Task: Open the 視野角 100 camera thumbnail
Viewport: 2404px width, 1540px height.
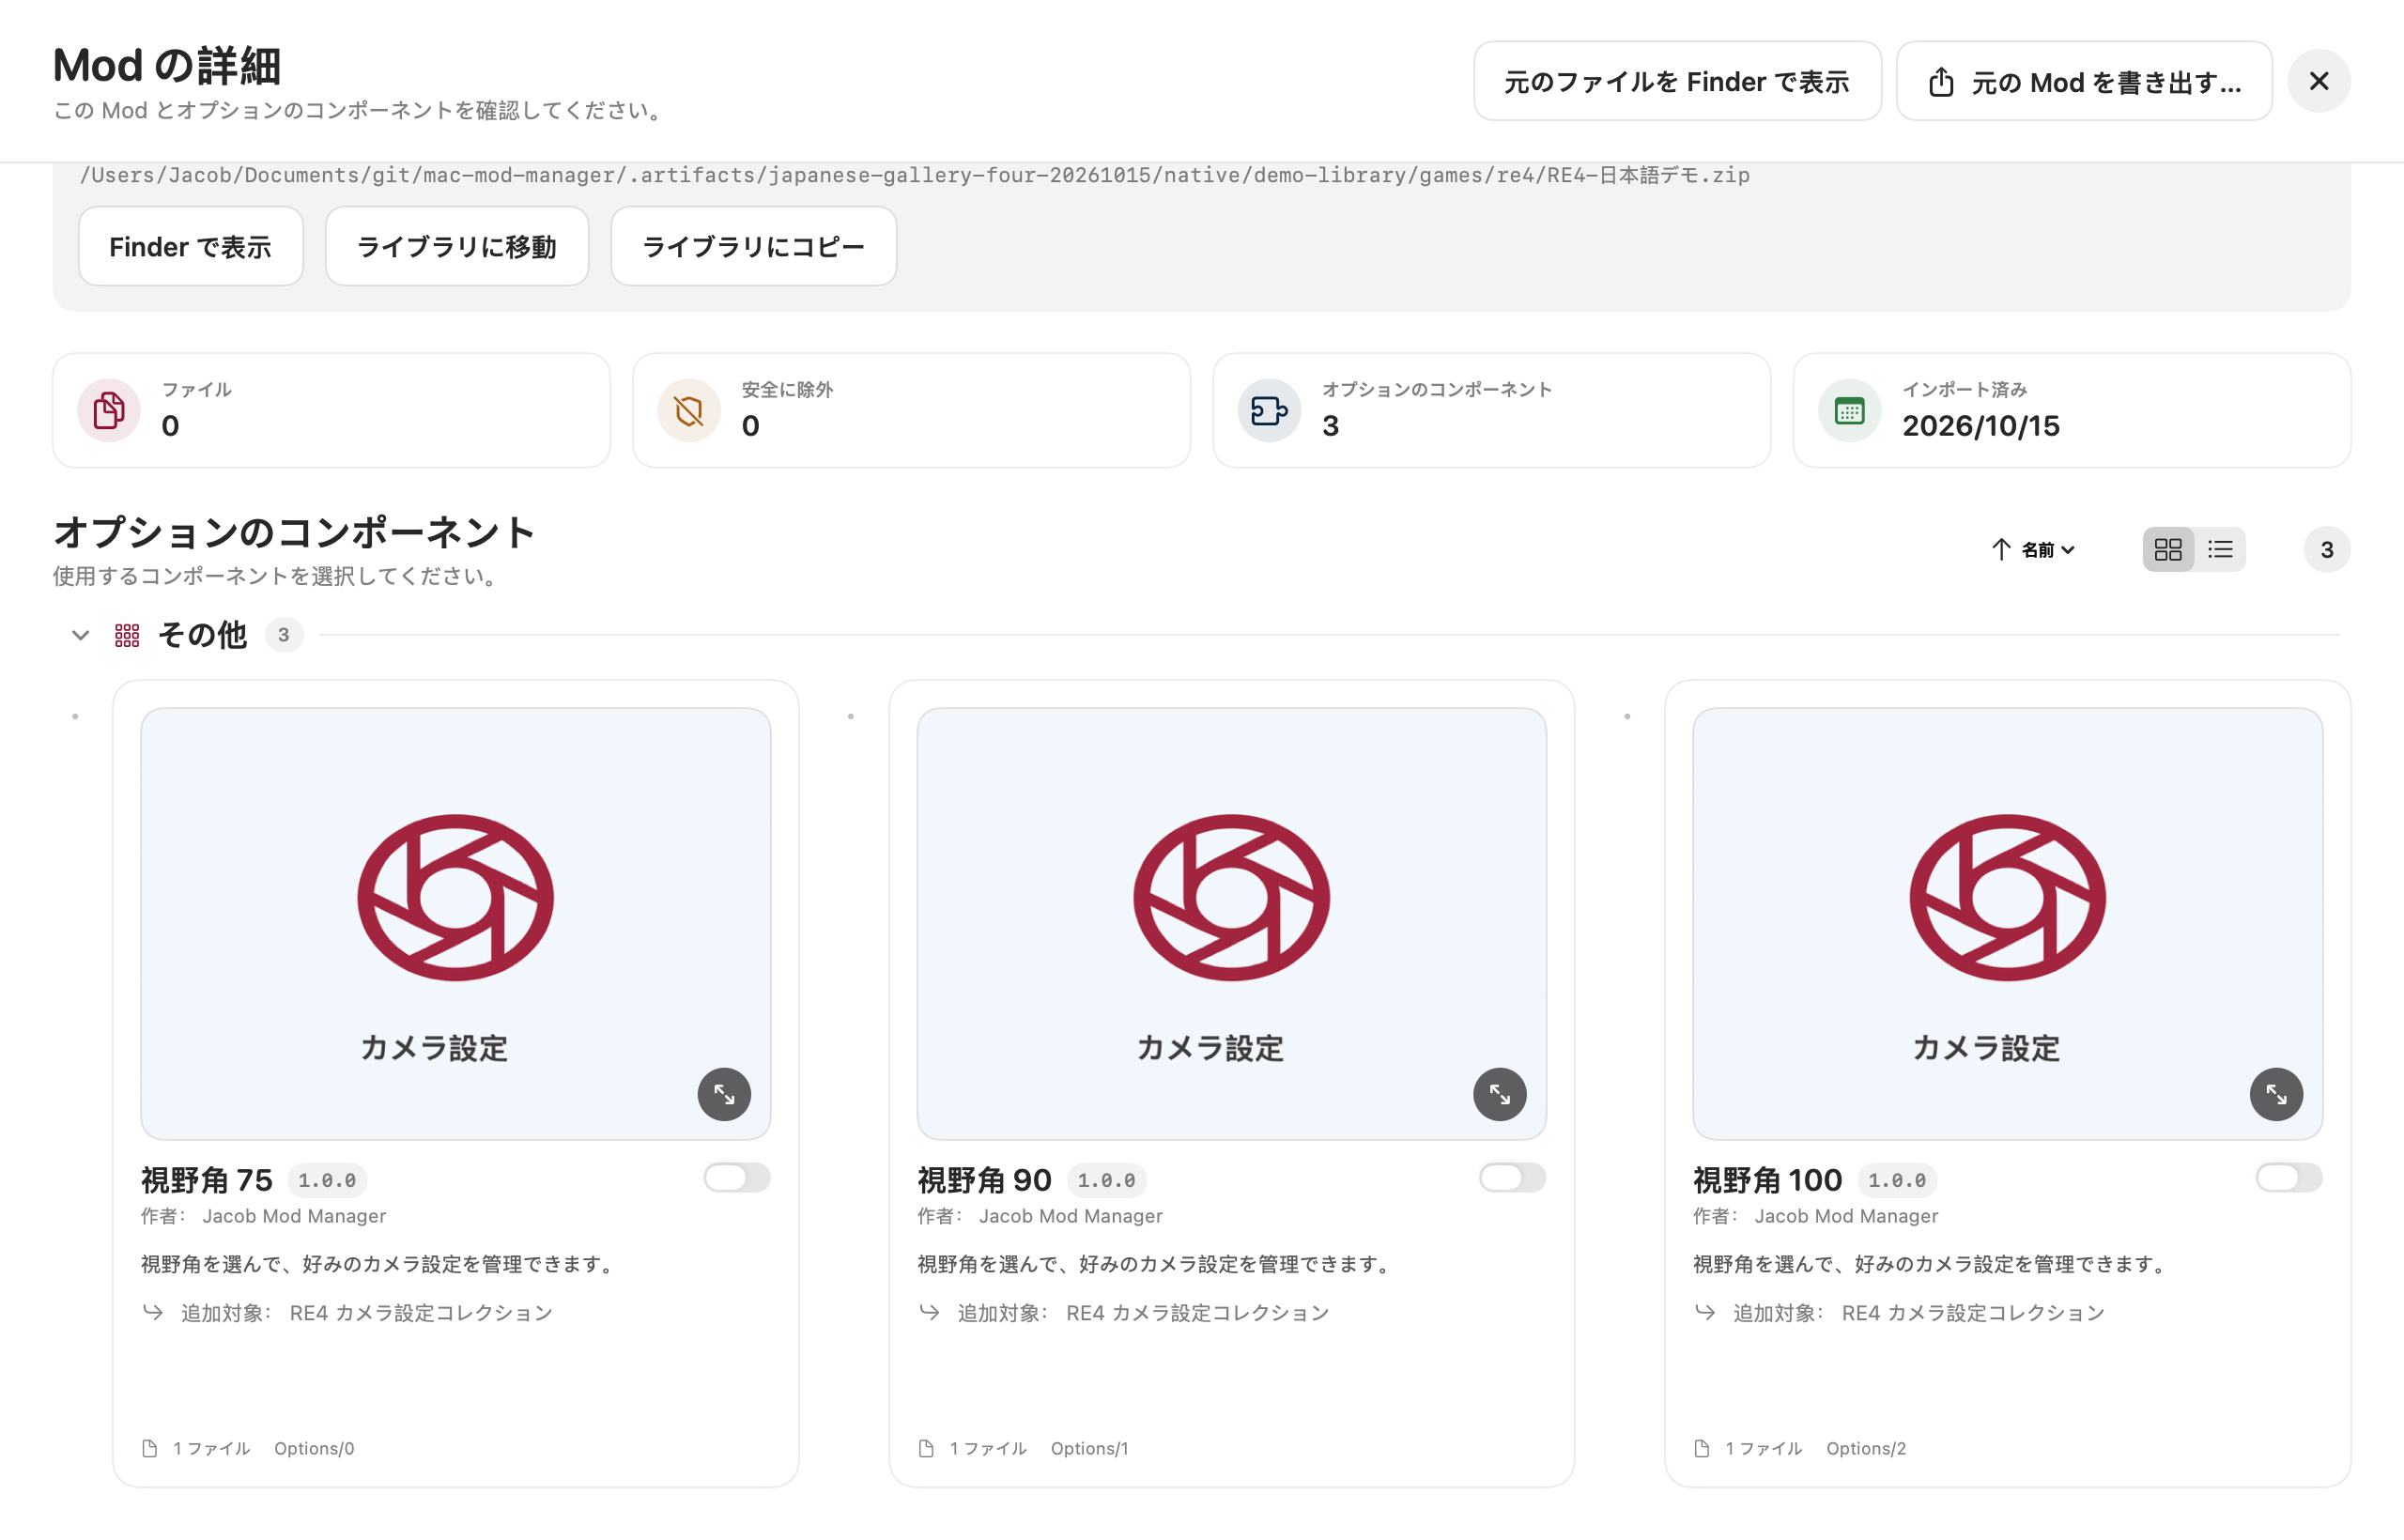Action: [2007, 924]
